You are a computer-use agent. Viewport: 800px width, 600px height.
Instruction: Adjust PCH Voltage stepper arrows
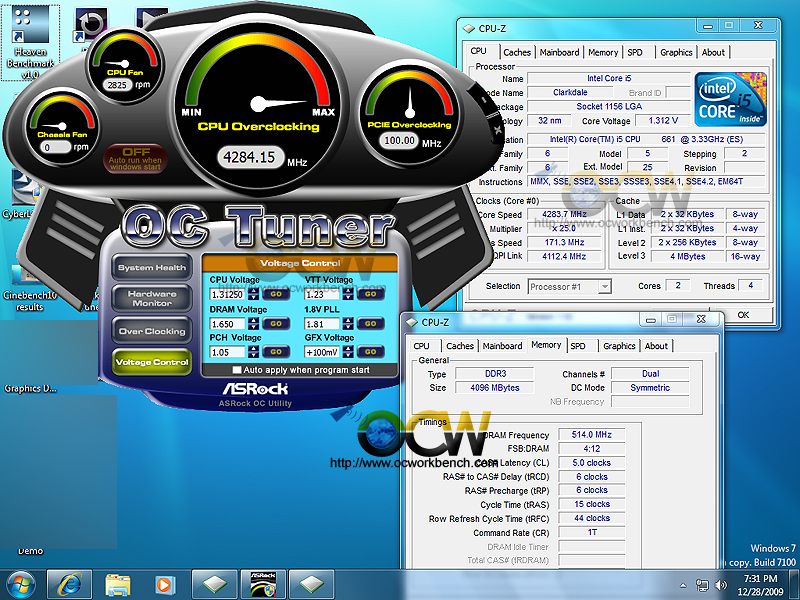(253, 352)
